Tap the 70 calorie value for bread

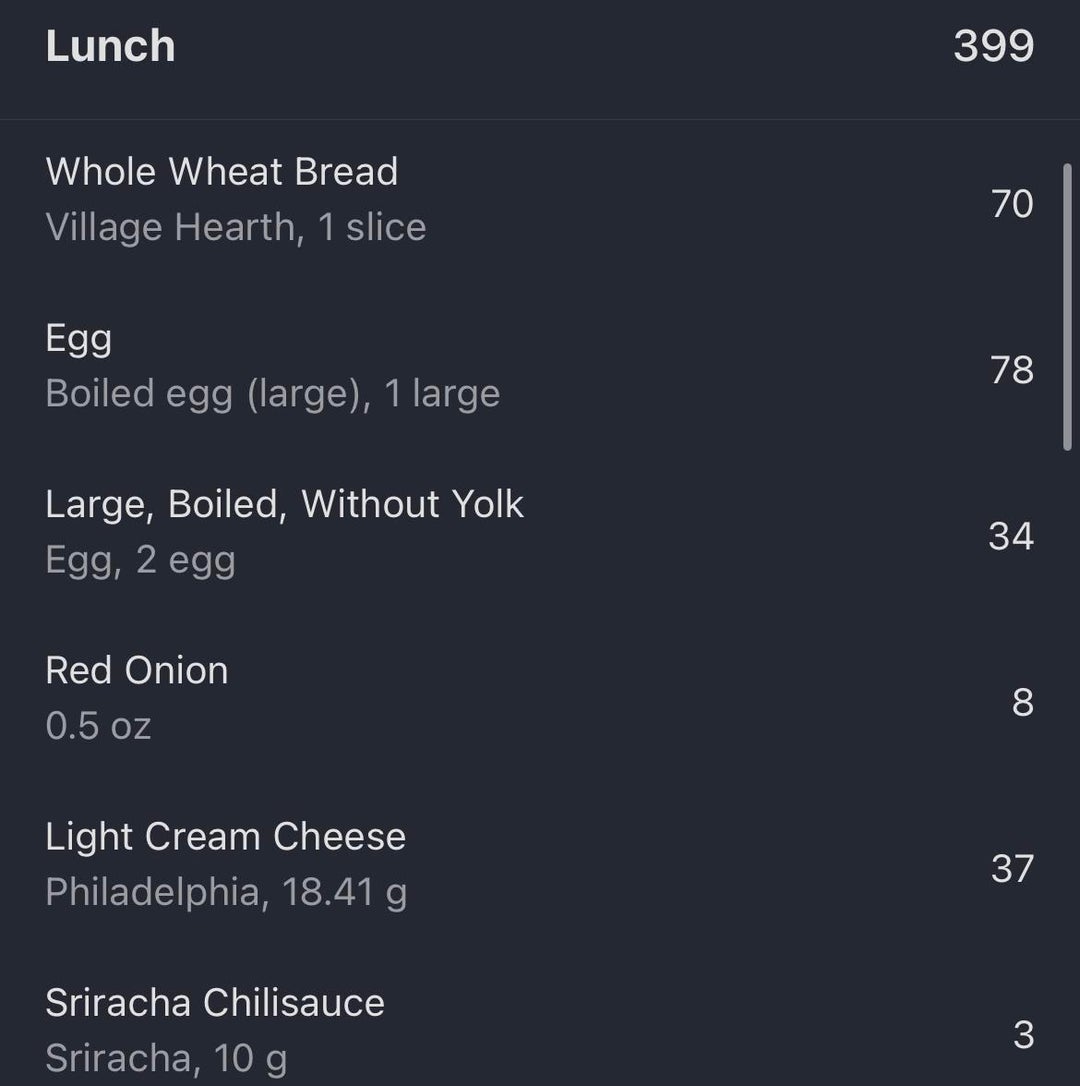[x=1011, y=204]
